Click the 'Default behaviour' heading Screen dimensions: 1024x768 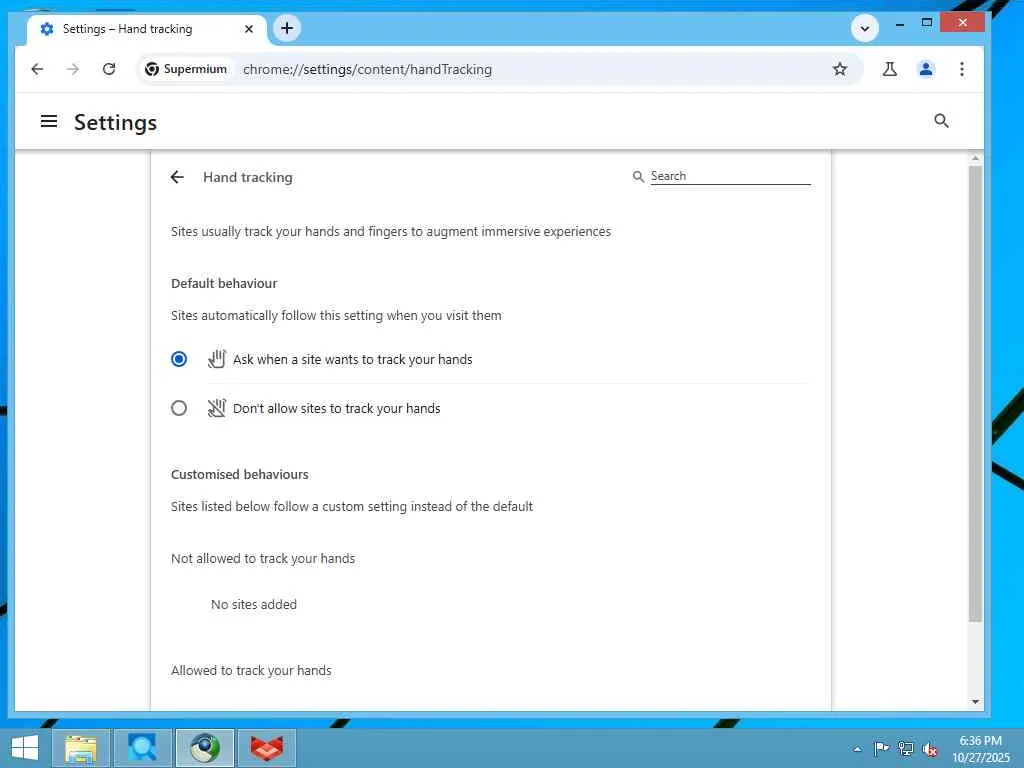[x=224, y=283]
